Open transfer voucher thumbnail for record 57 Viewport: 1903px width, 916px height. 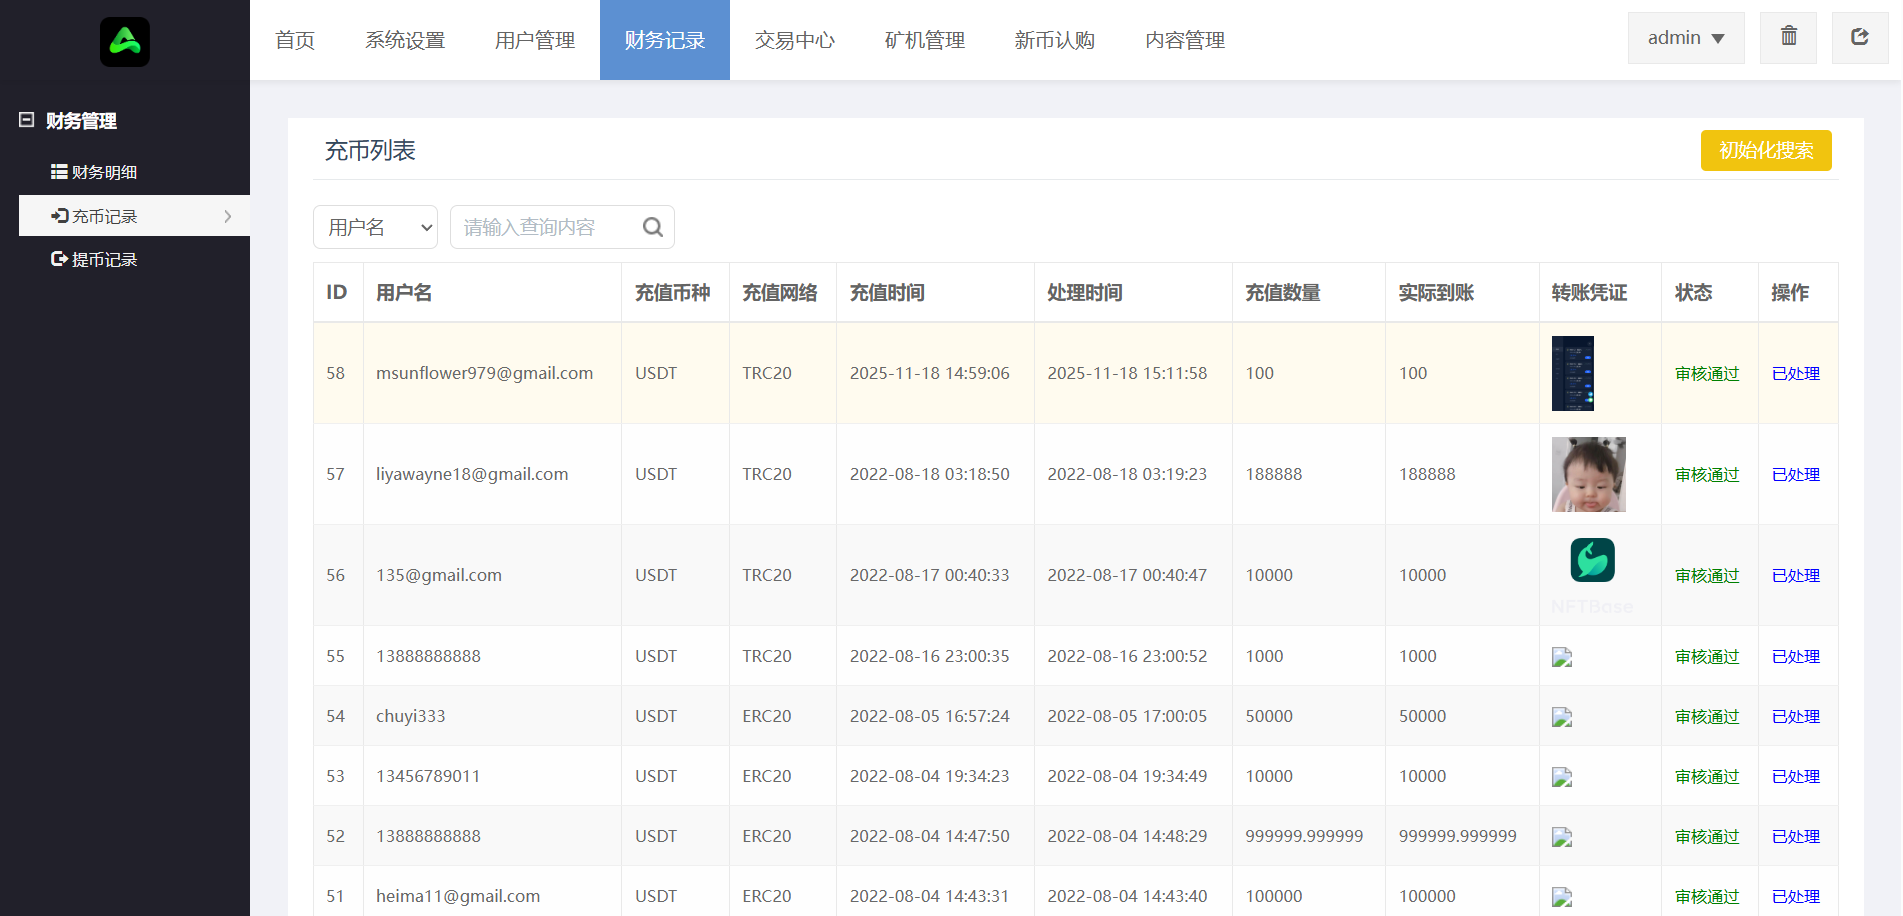[x=1588, y=474]
